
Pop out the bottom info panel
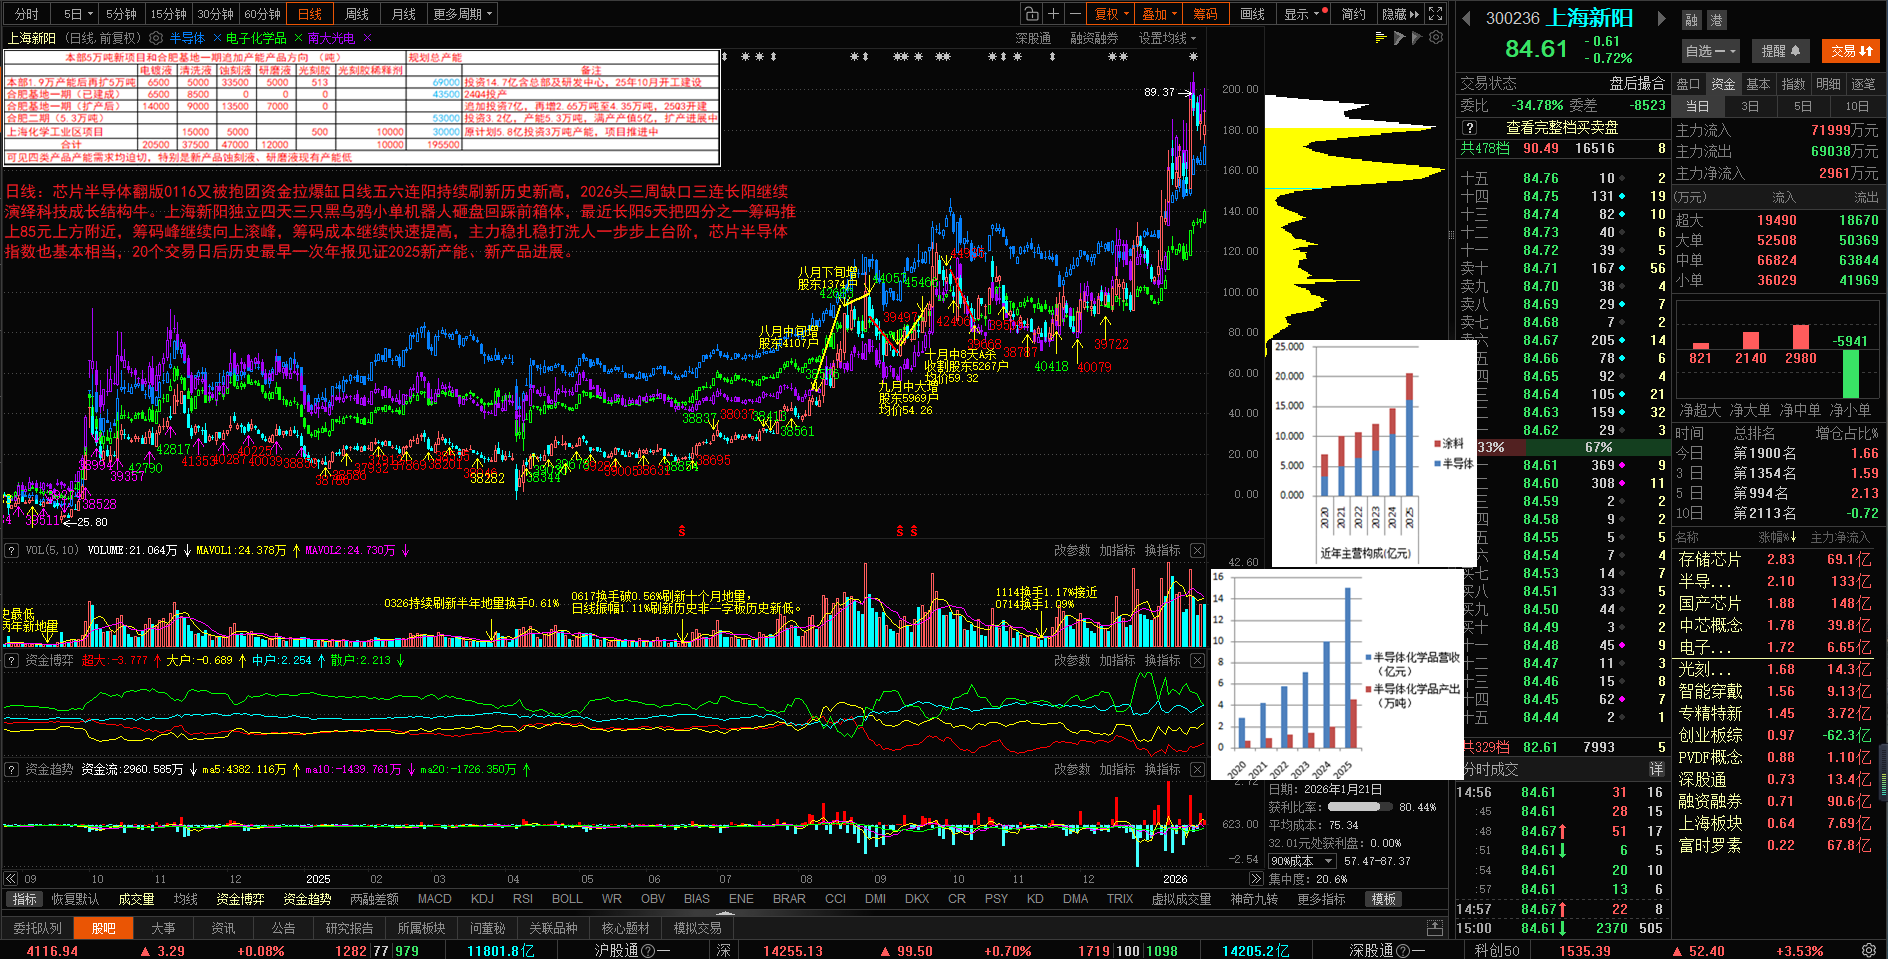click(x=1435, y=928)
